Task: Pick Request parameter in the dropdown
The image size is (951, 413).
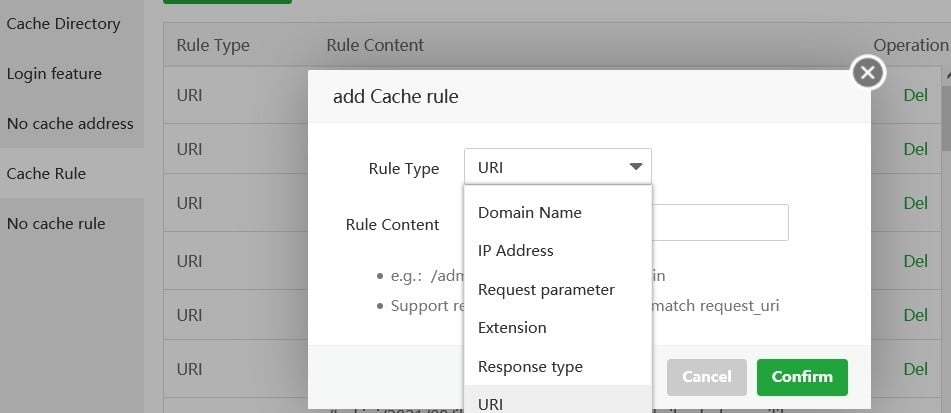Action: coord(546,289)
